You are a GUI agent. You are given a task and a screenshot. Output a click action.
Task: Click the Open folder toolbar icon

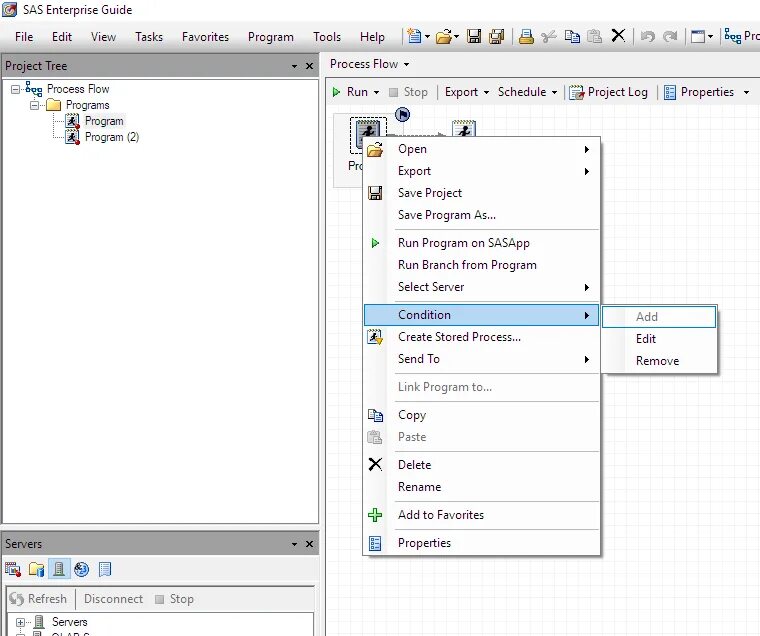pyautogui.click(x=443, y=36)
